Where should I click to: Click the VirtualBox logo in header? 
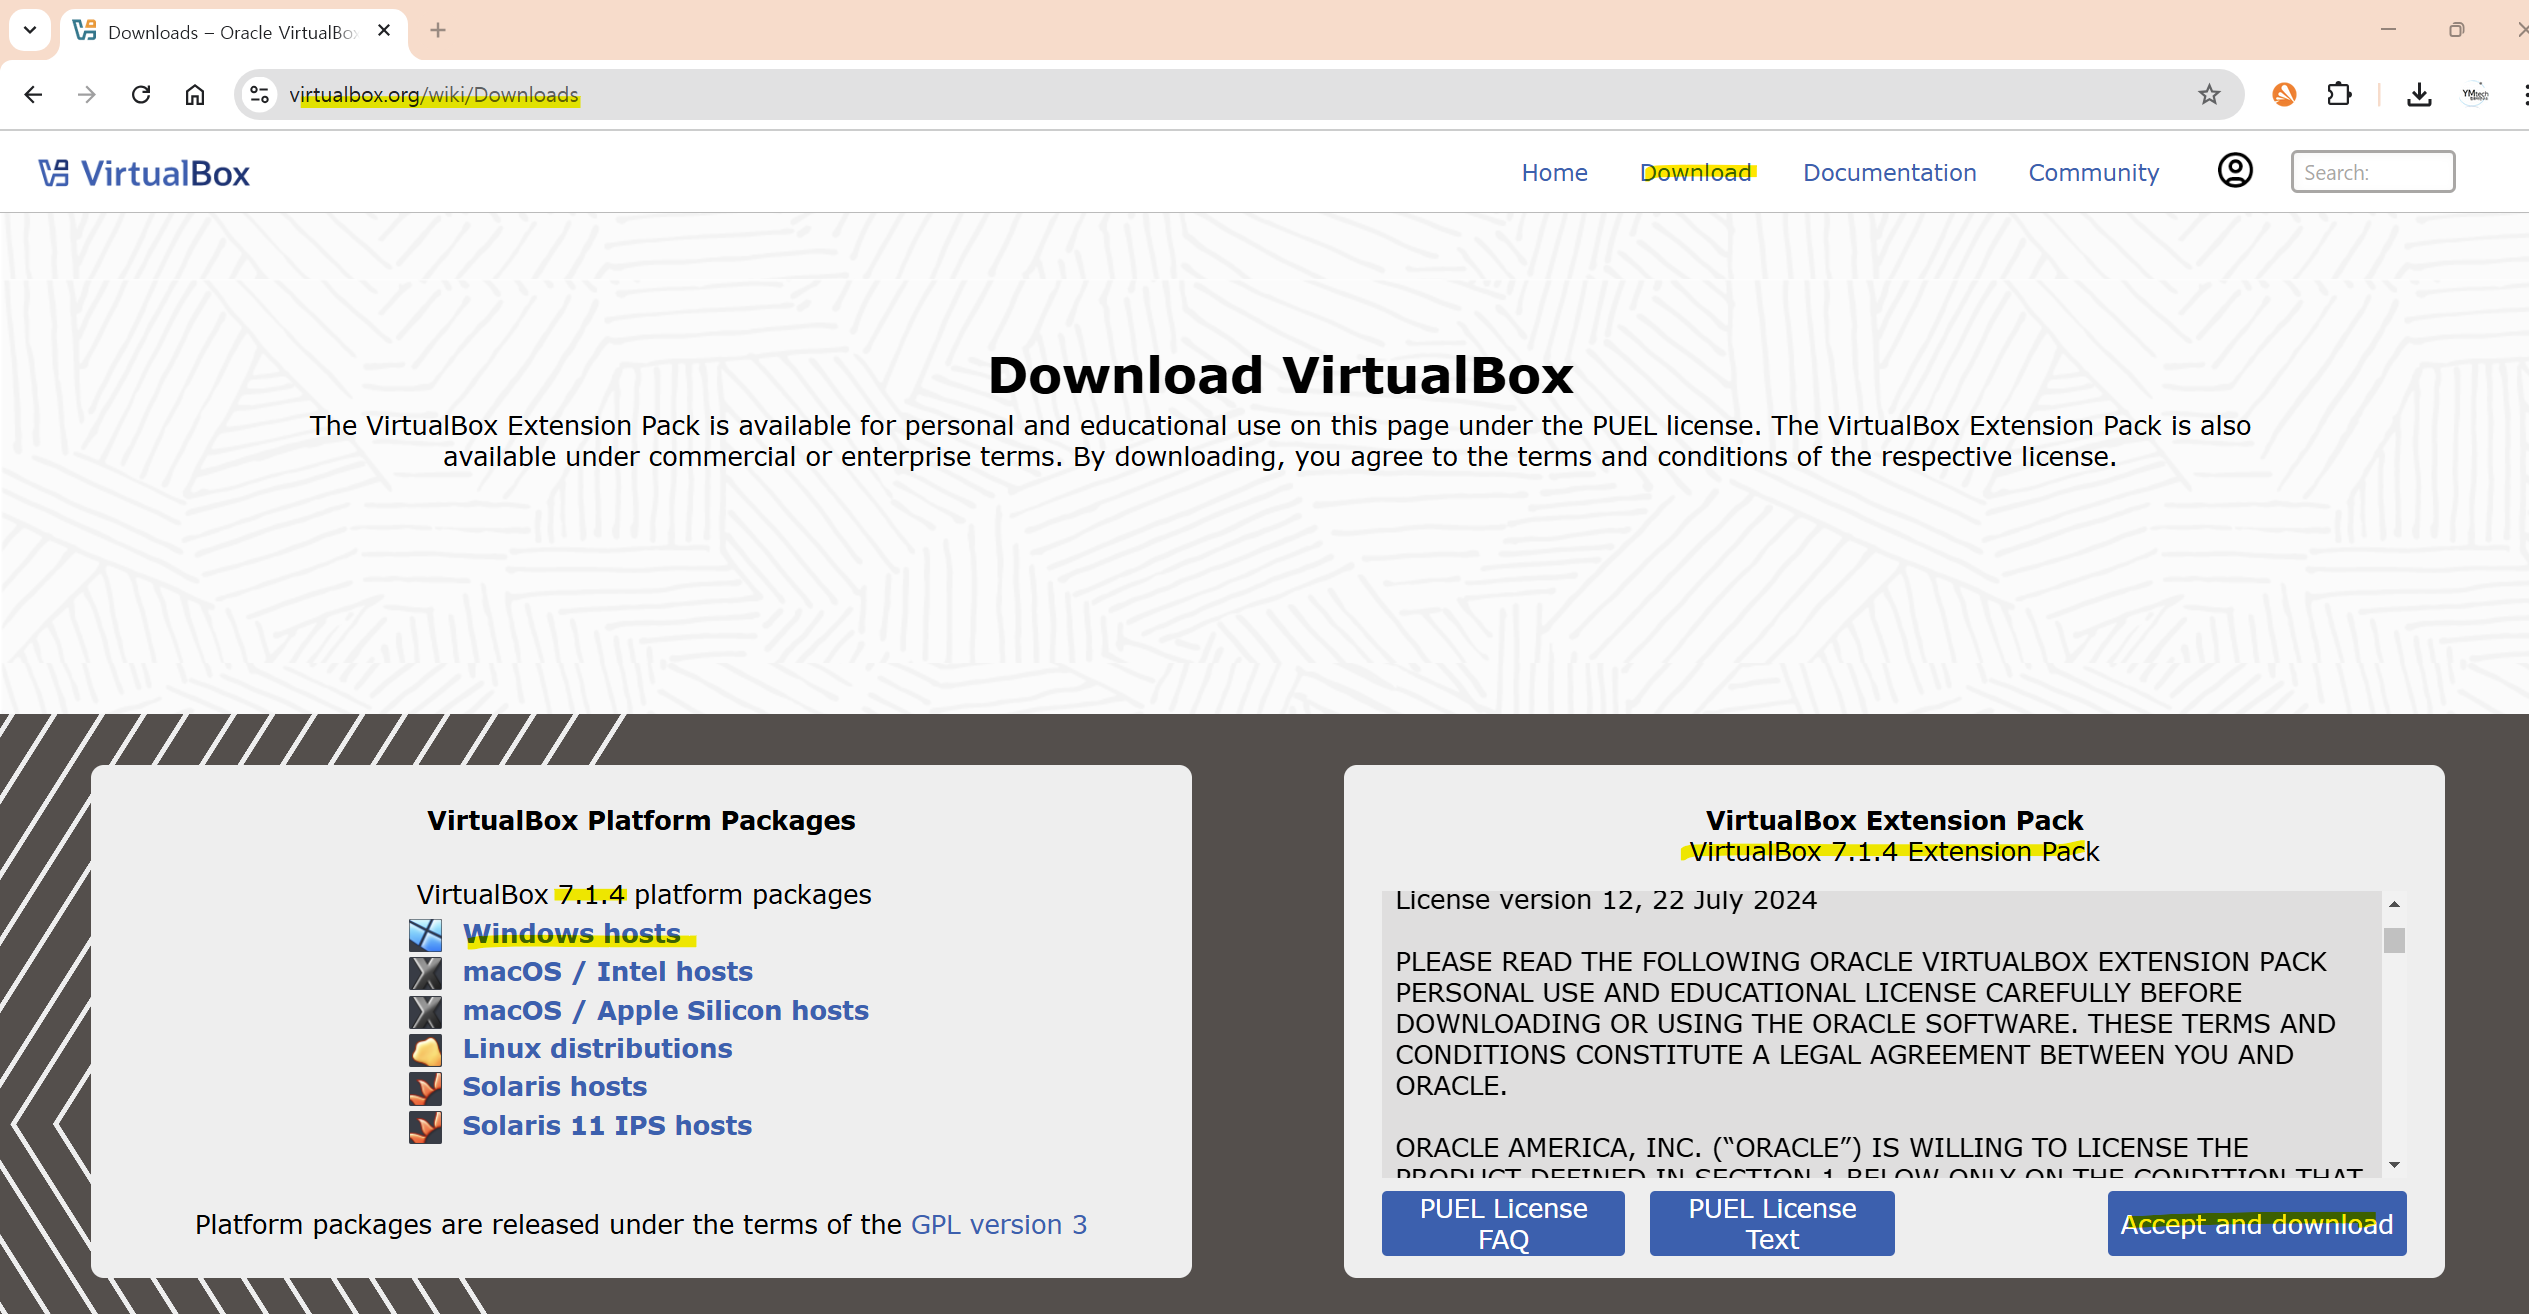click(145, 173)
